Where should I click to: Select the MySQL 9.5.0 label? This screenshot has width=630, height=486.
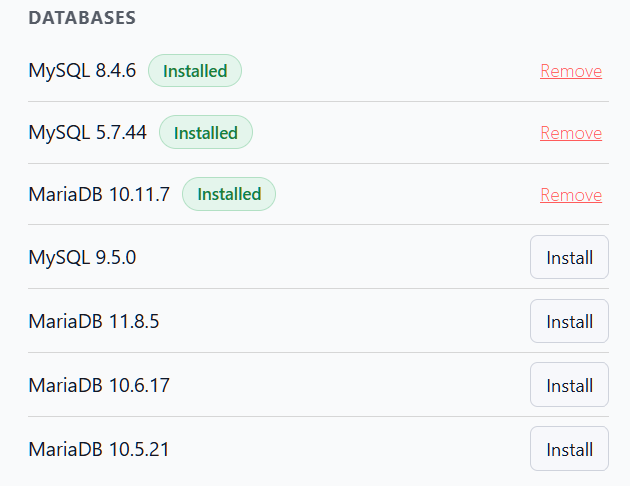[82, 257]
